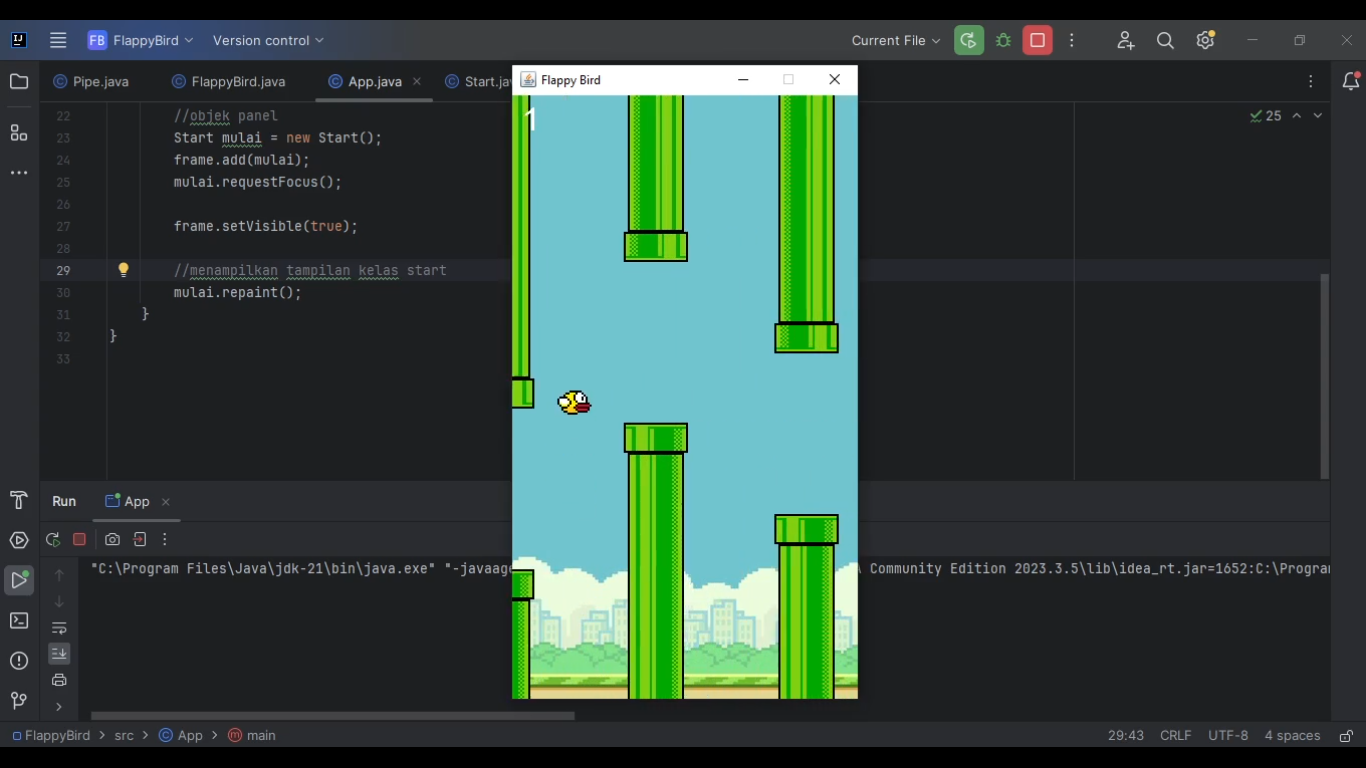
Task: Click FlappyBird breadcrumb in status bar
Action: click(51, 736)
